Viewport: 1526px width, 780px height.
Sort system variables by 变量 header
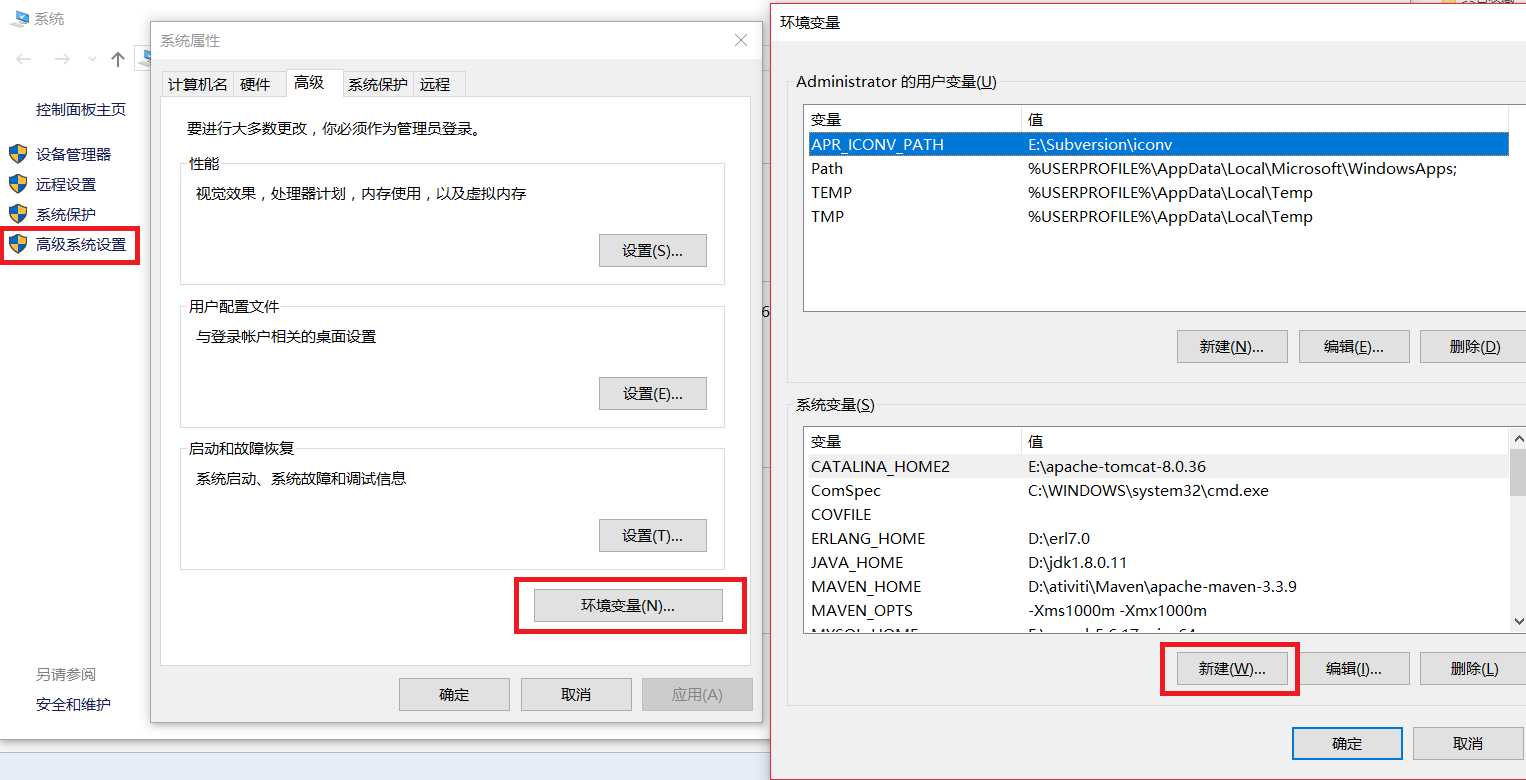click(913, 442)
